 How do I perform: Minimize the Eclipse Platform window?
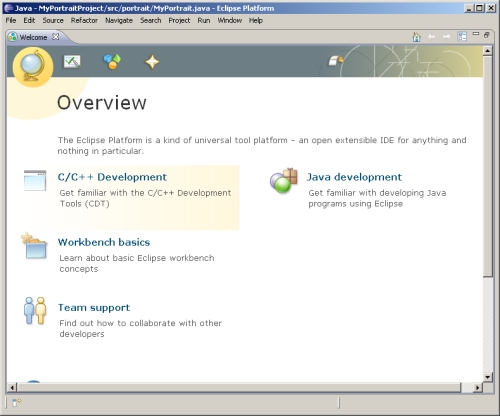click(x=469, y=8)
